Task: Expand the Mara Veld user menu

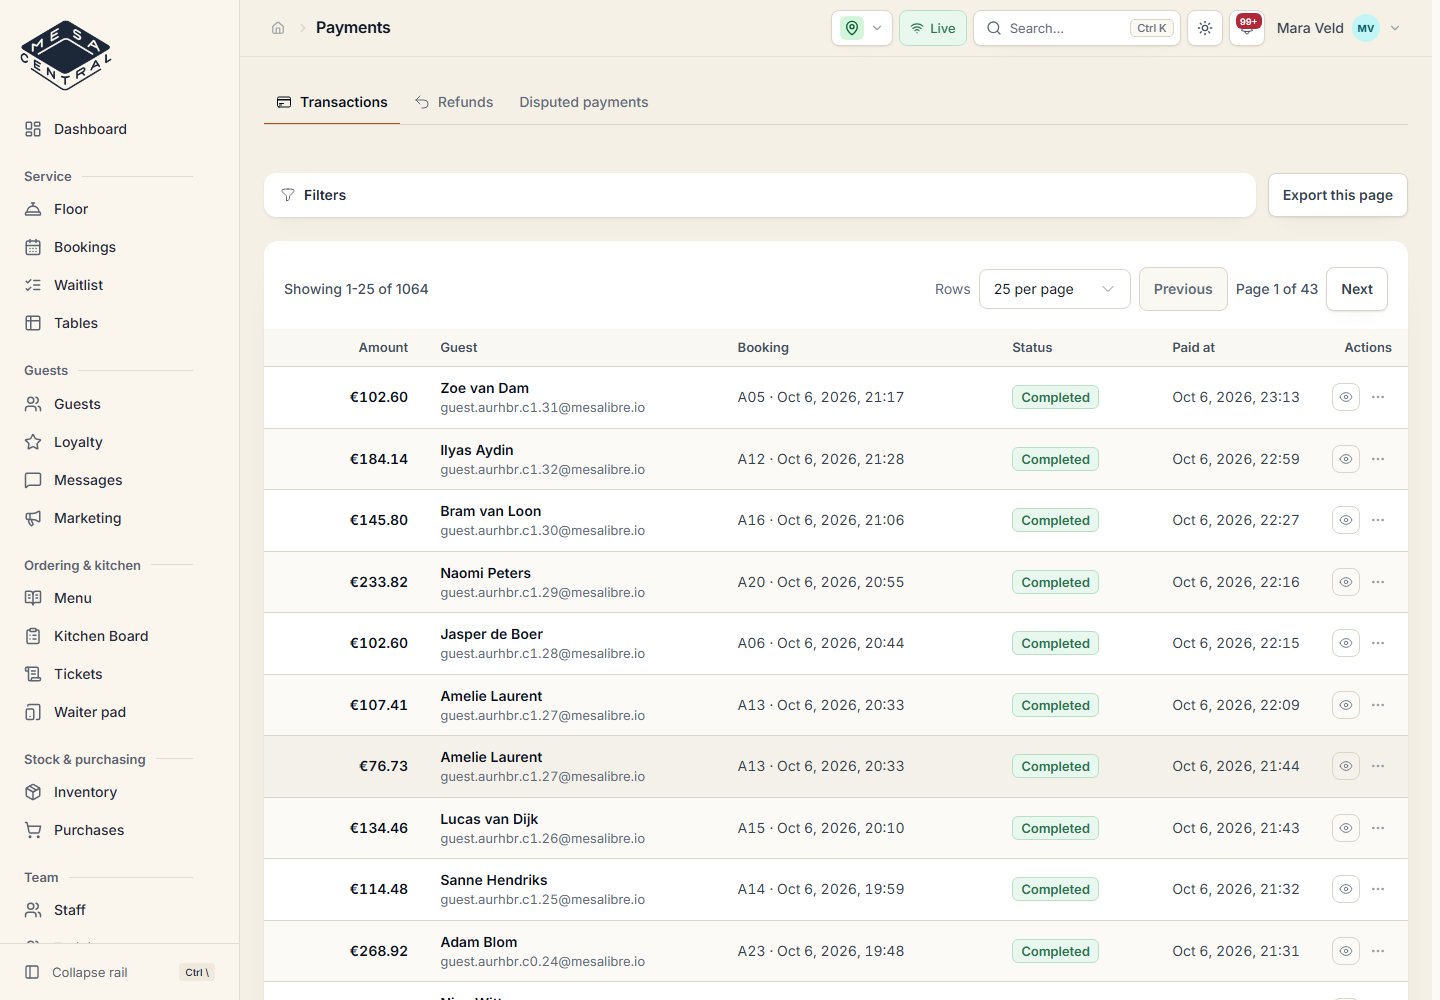Action: (1339, 28)
